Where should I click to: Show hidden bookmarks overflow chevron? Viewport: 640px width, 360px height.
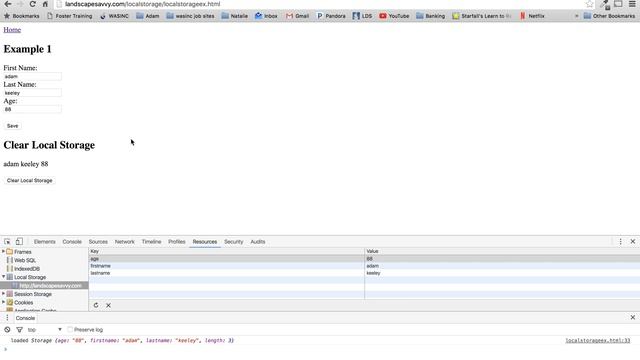(x=576, y=16)
